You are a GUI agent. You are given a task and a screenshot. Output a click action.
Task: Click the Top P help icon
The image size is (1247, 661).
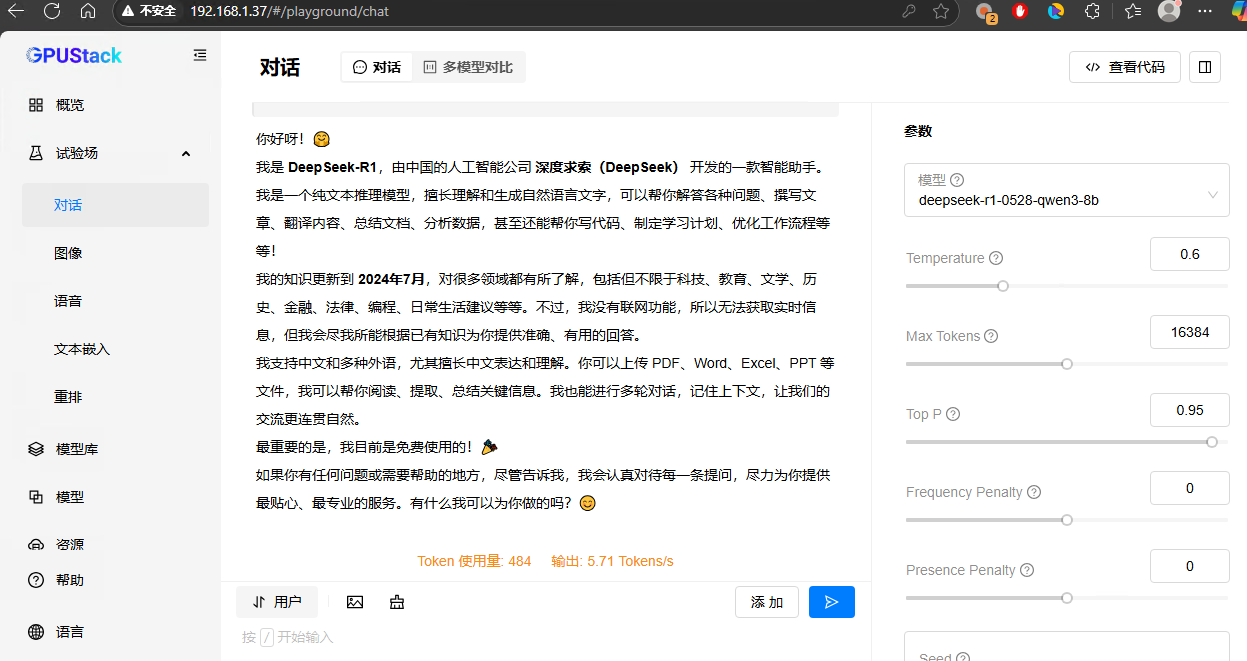pyautogui.click(x=953, y=414)
